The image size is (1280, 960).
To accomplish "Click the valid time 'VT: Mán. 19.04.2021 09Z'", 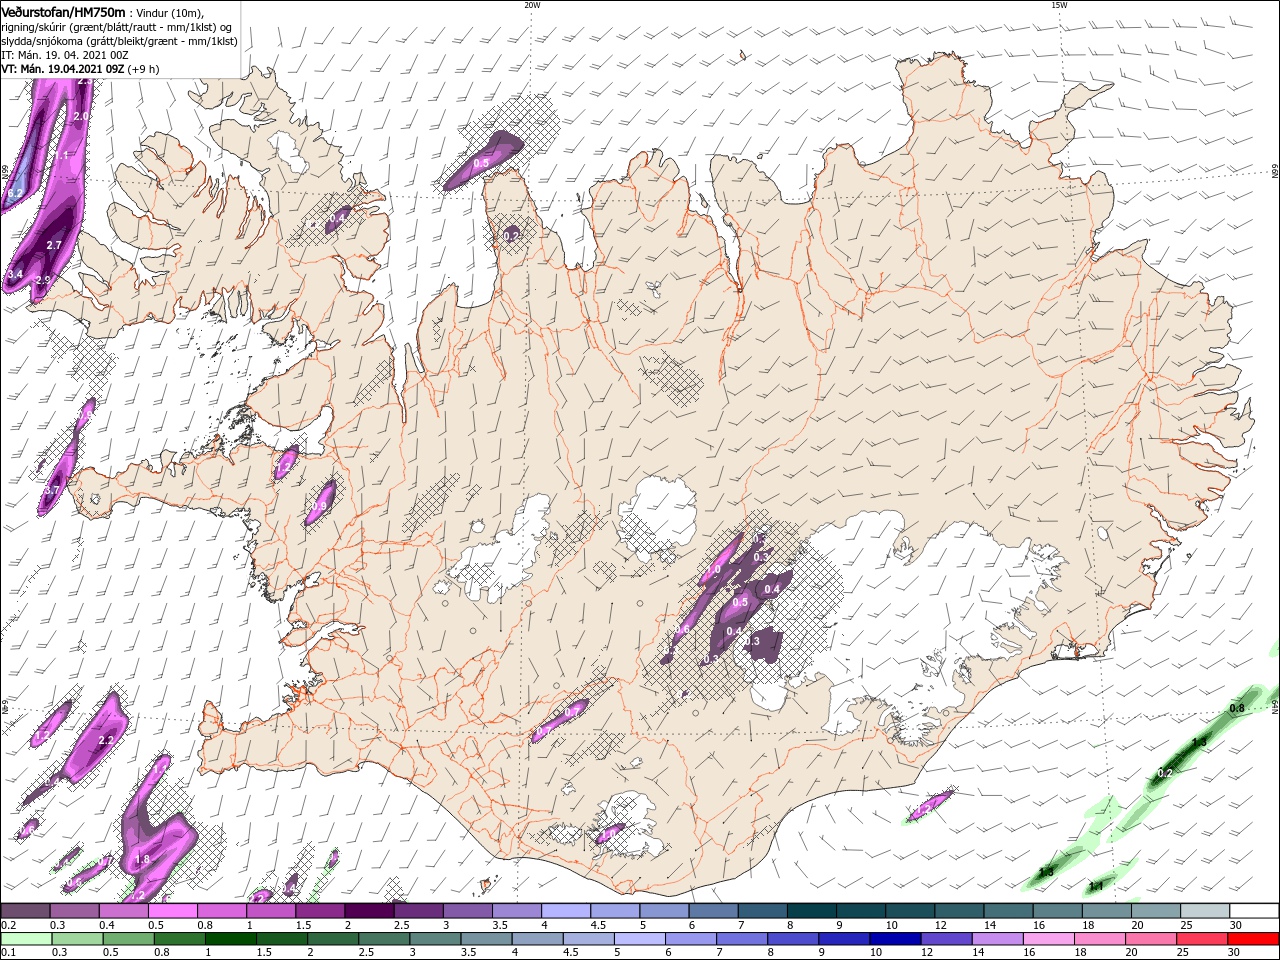I will click(62, 69).
